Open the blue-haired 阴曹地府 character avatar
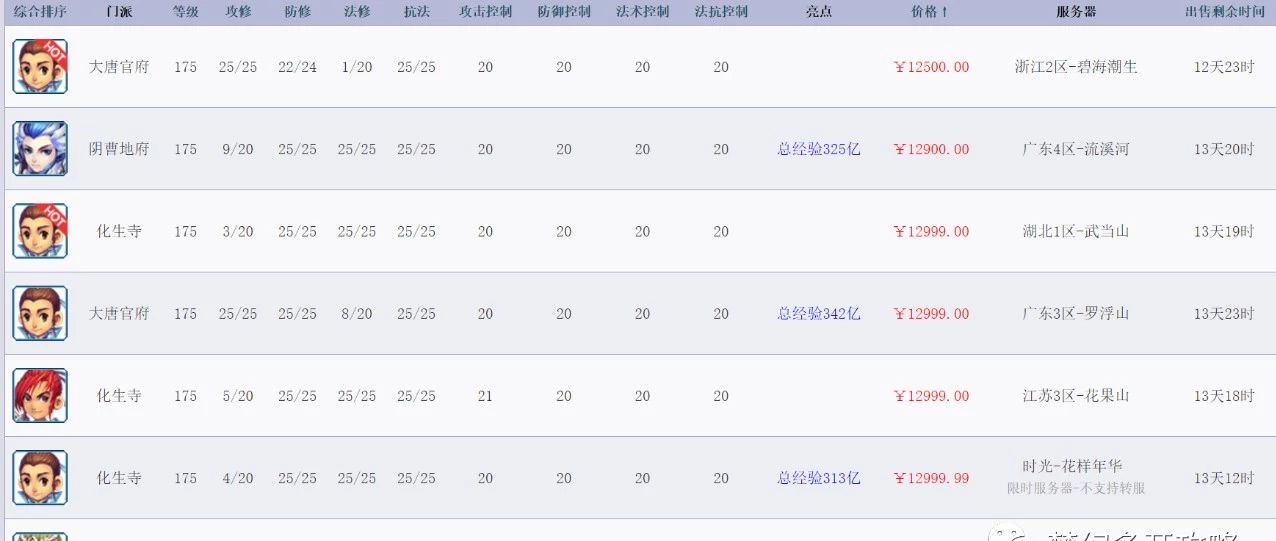This screenshot has height=541, width=1276. [40, 149]
